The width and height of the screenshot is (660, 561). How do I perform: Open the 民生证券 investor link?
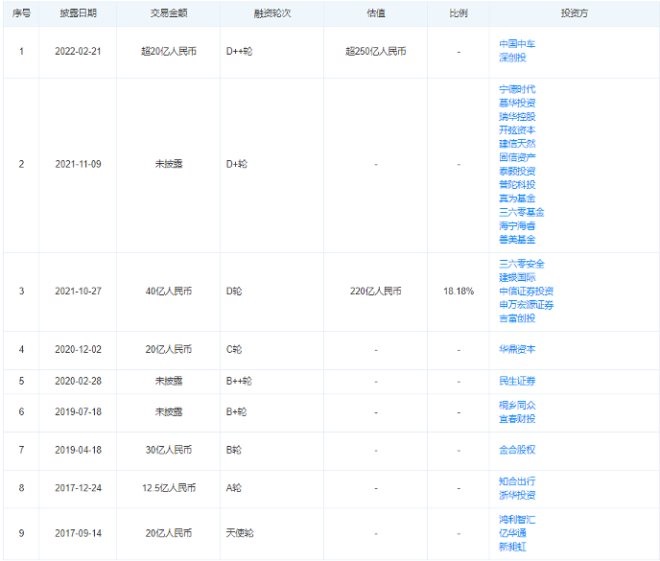[x=517, y=381]
